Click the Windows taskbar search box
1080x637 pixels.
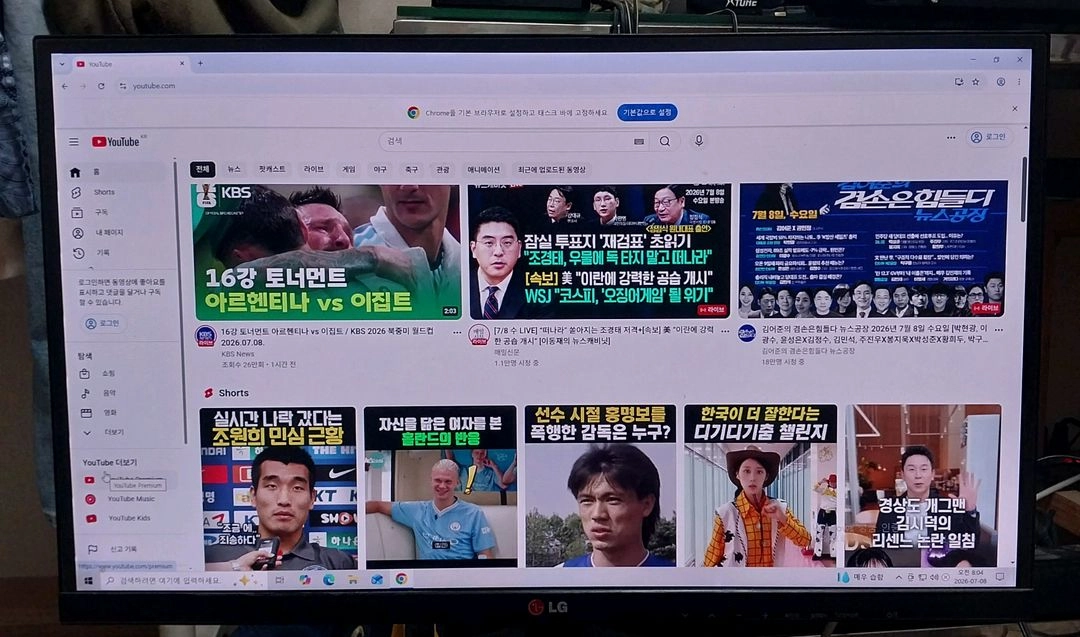[x=180, y=581]
